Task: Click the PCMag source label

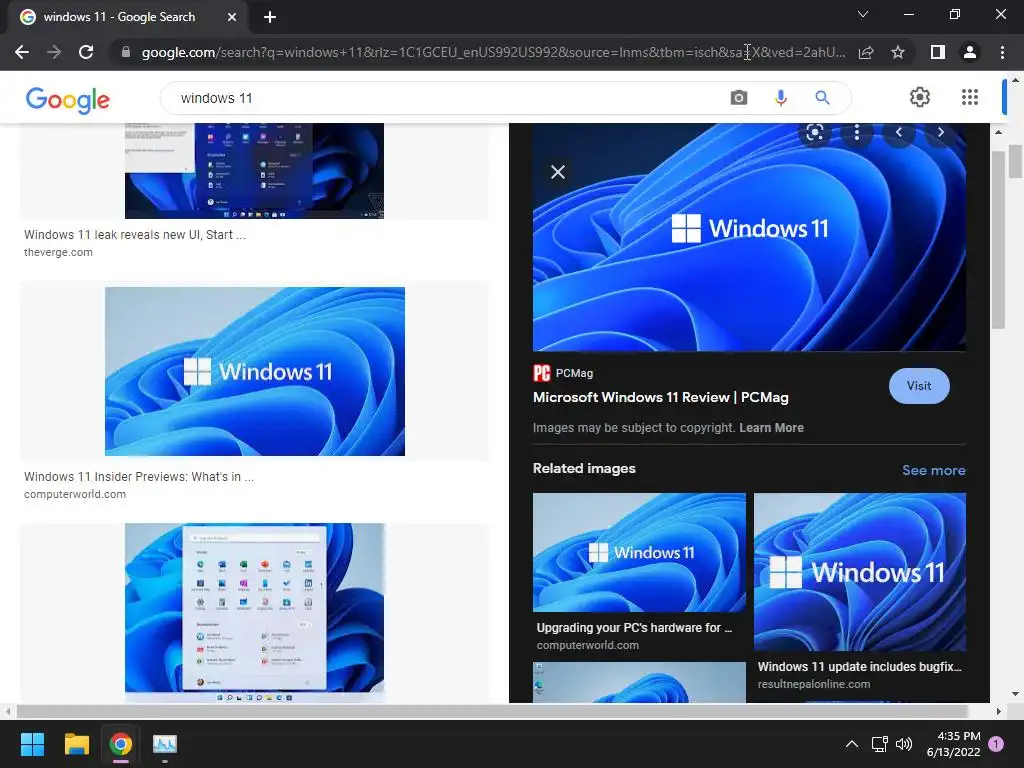Action: 563,373
